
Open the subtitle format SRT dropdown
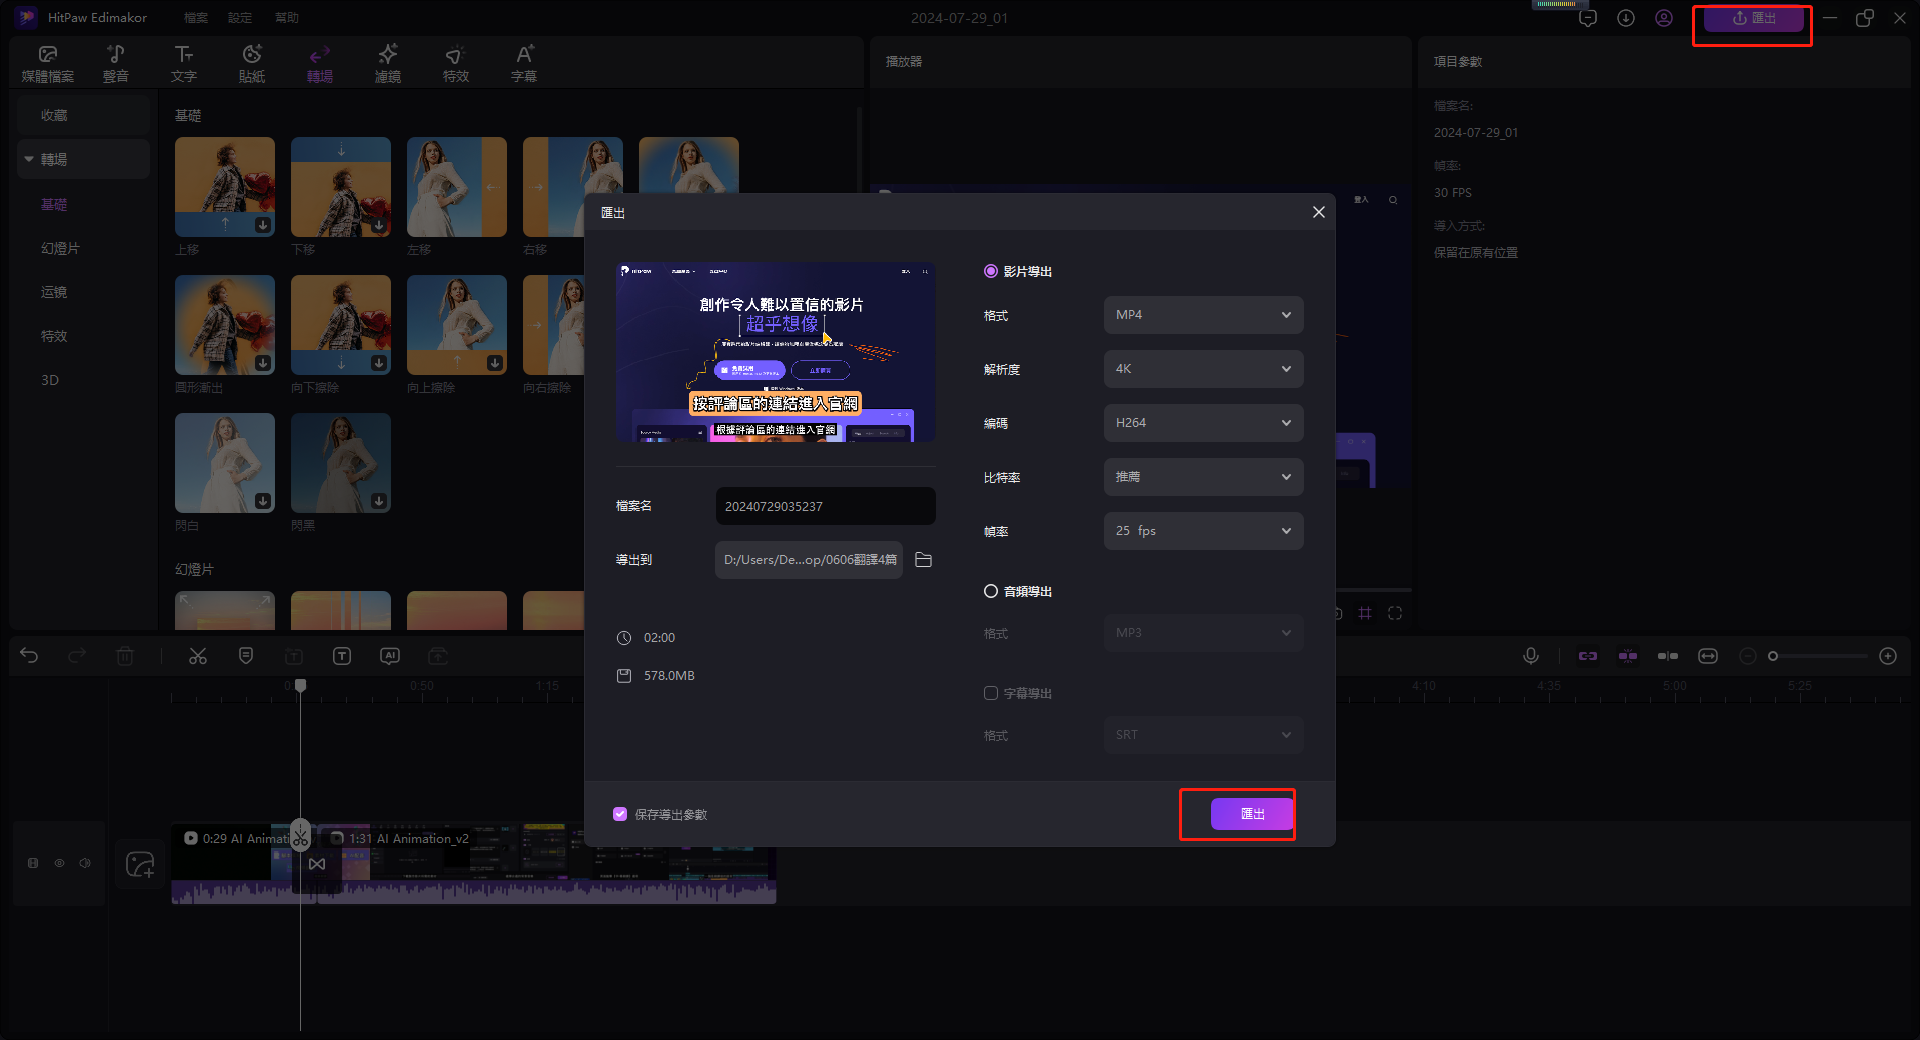click(x=1204, y=735)
